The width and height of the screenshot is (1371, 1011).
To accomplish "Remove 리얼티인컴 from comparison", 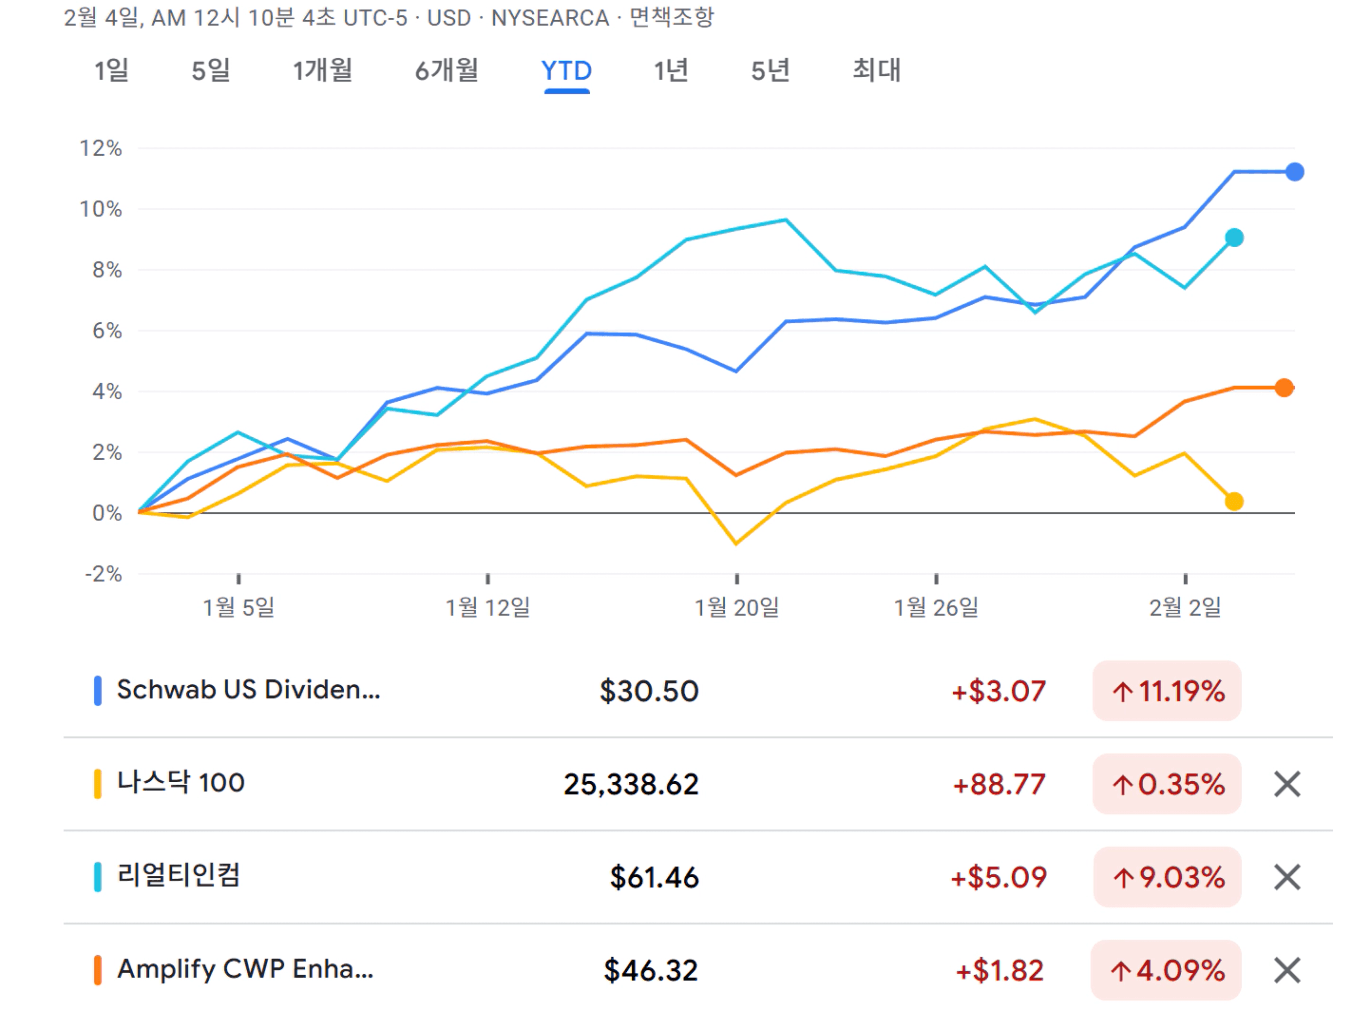I will click(x=1286, y=877).
